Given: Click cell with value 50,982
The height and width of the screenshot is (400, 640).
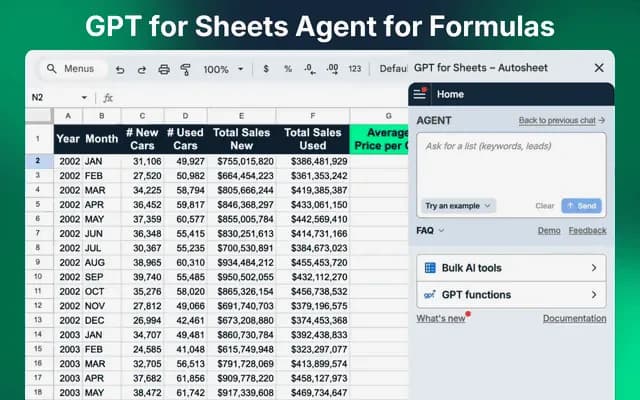Looking at the screenshot, I should pyautogui.click(x=185, y=176).
